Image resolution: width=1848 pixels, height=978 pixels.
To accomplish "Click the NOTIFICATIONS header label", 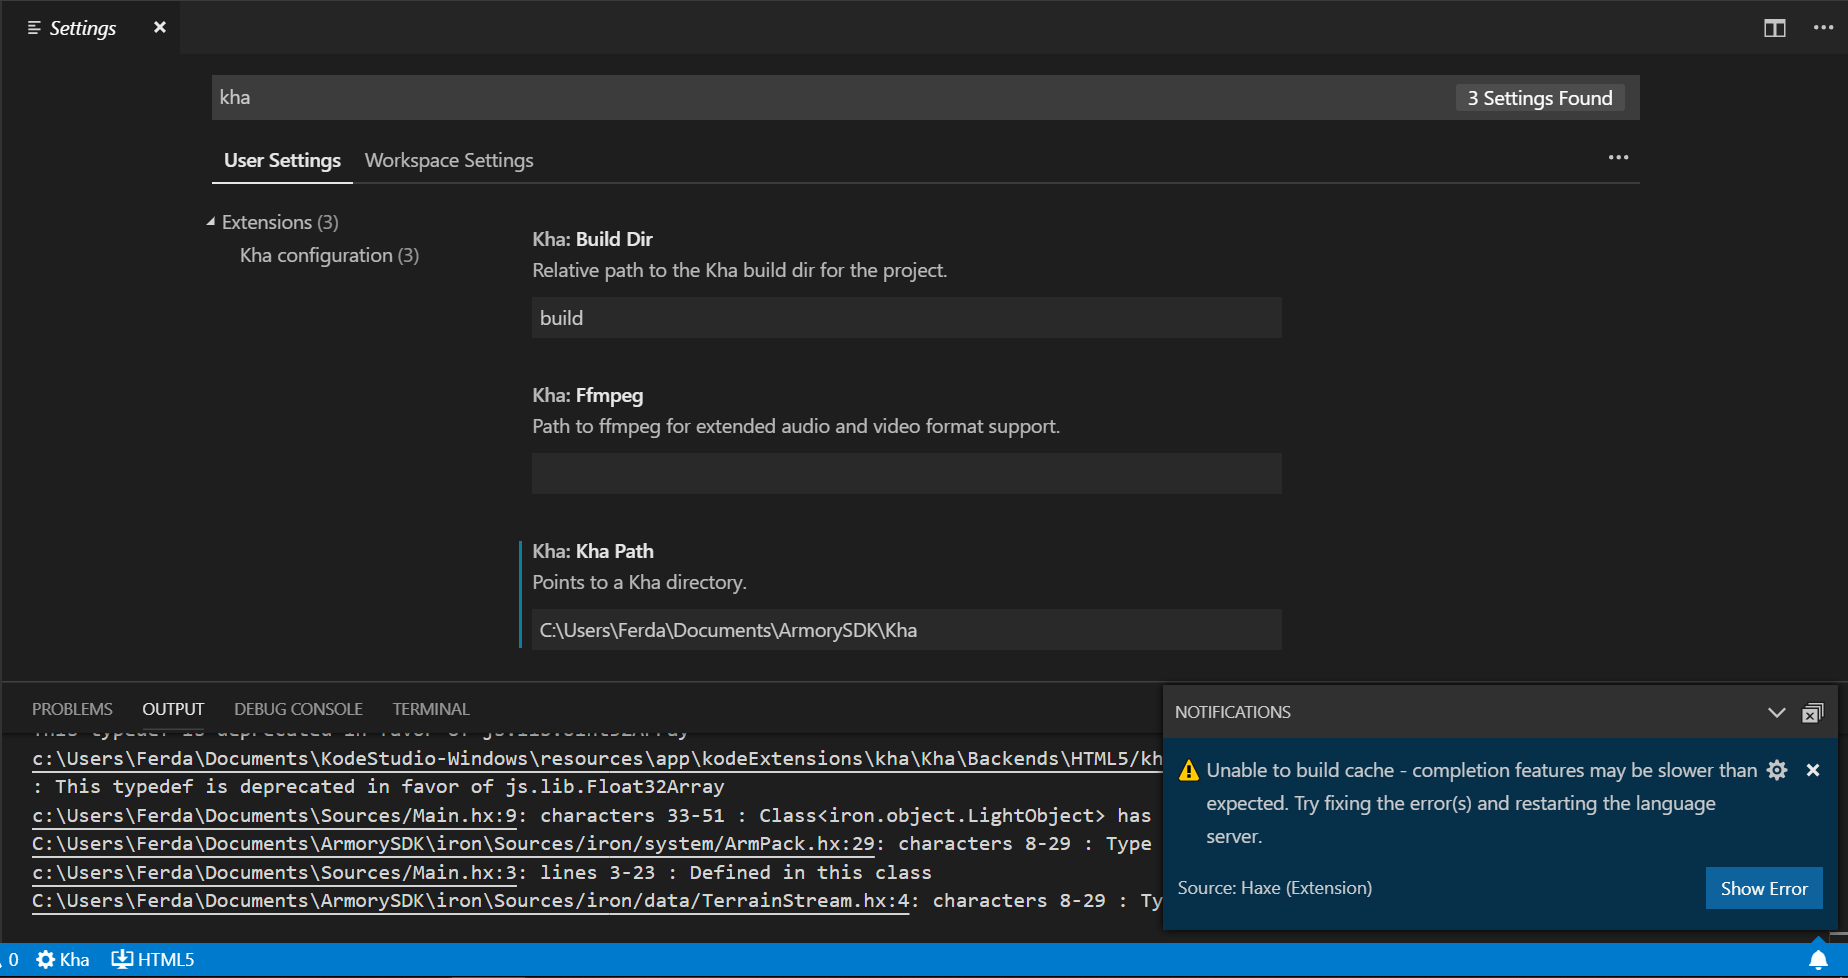I will (1233, 712).
